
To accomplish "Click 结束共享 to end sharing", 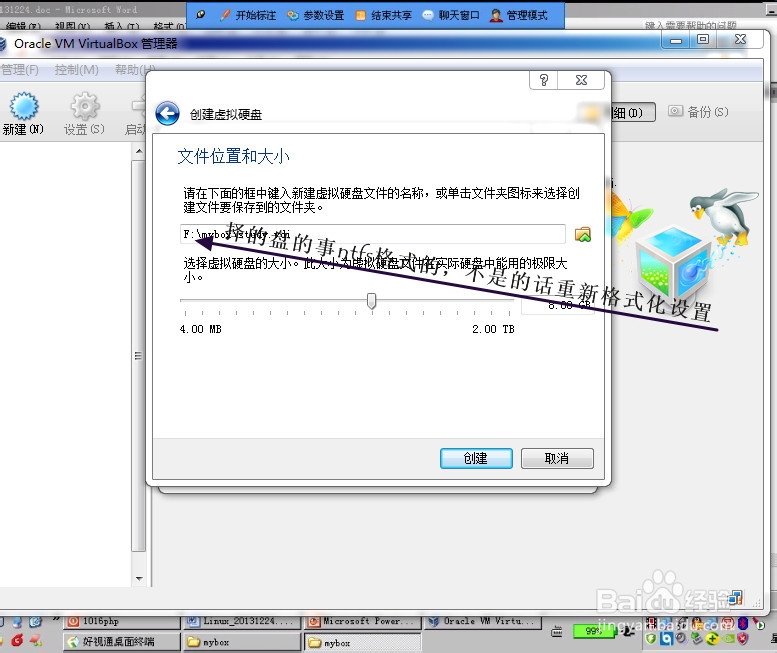I will [x=384, y=15].
